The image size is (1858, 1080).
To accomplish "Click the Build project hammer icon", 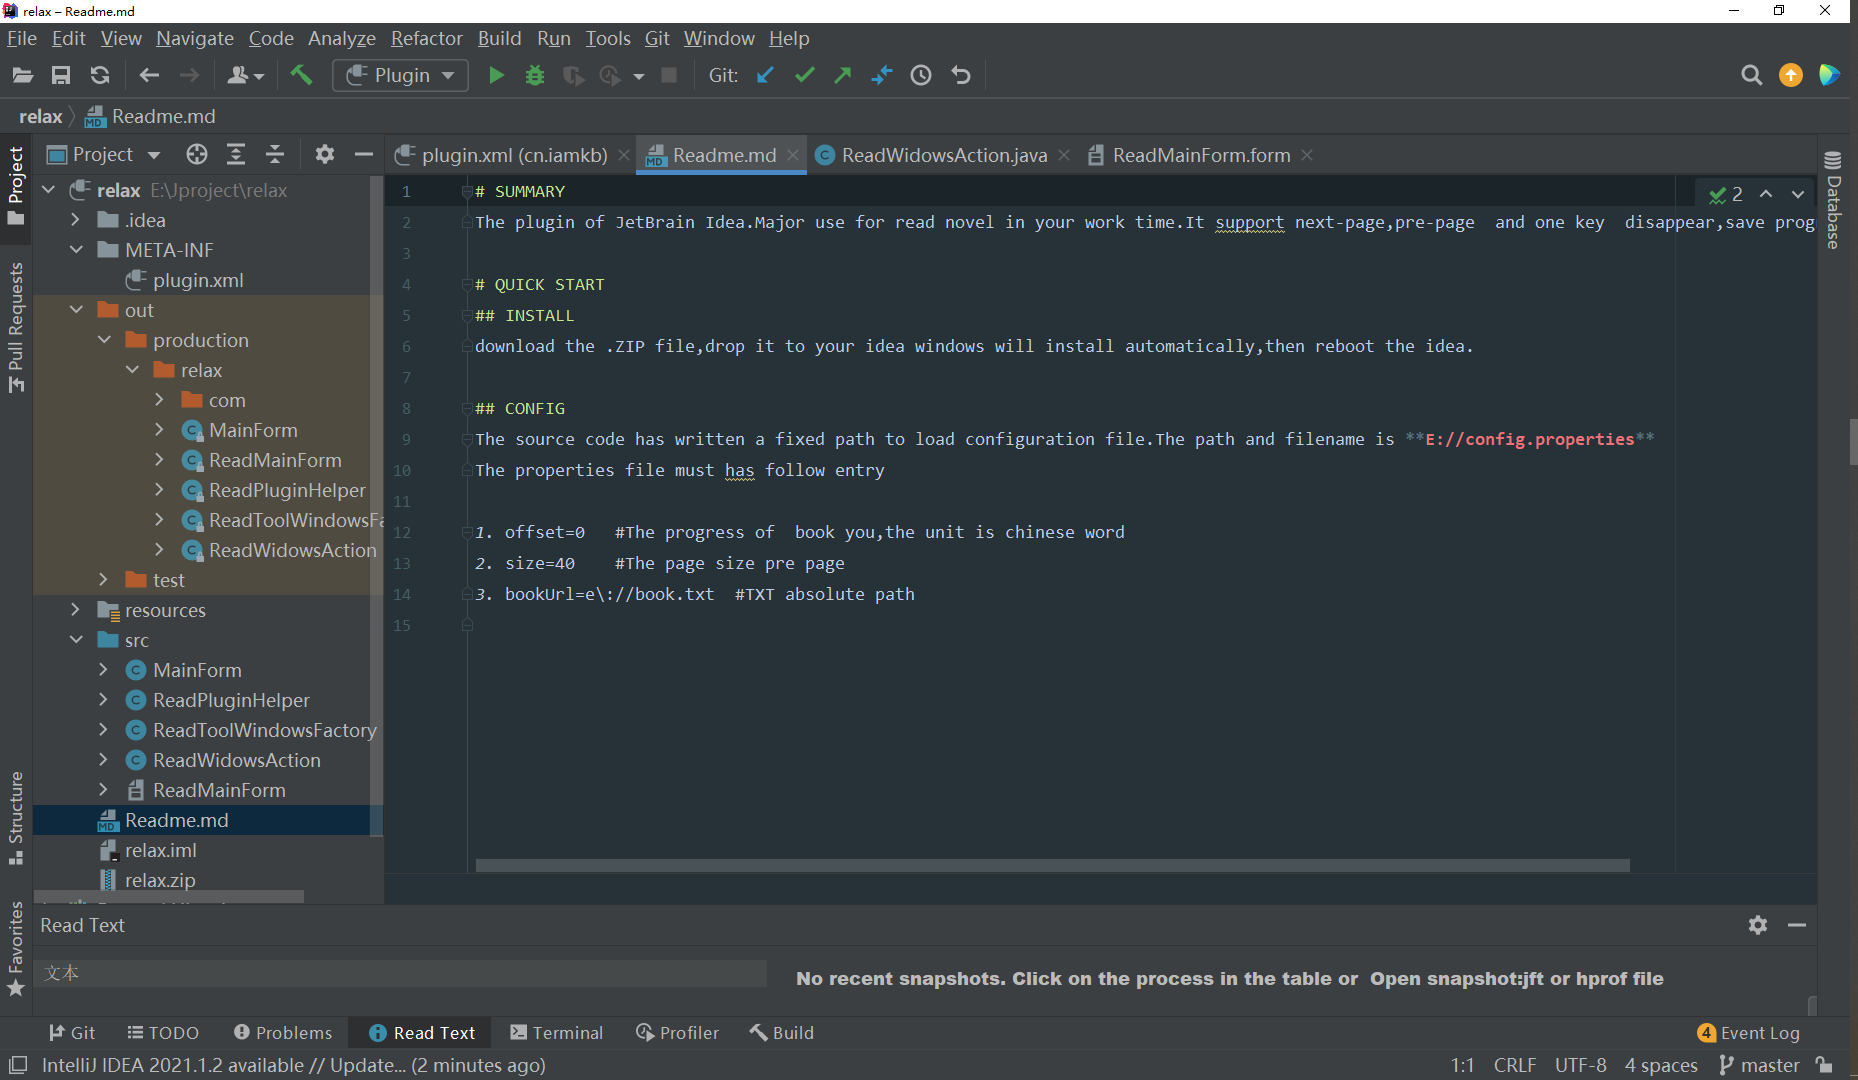I will (301, 75).
